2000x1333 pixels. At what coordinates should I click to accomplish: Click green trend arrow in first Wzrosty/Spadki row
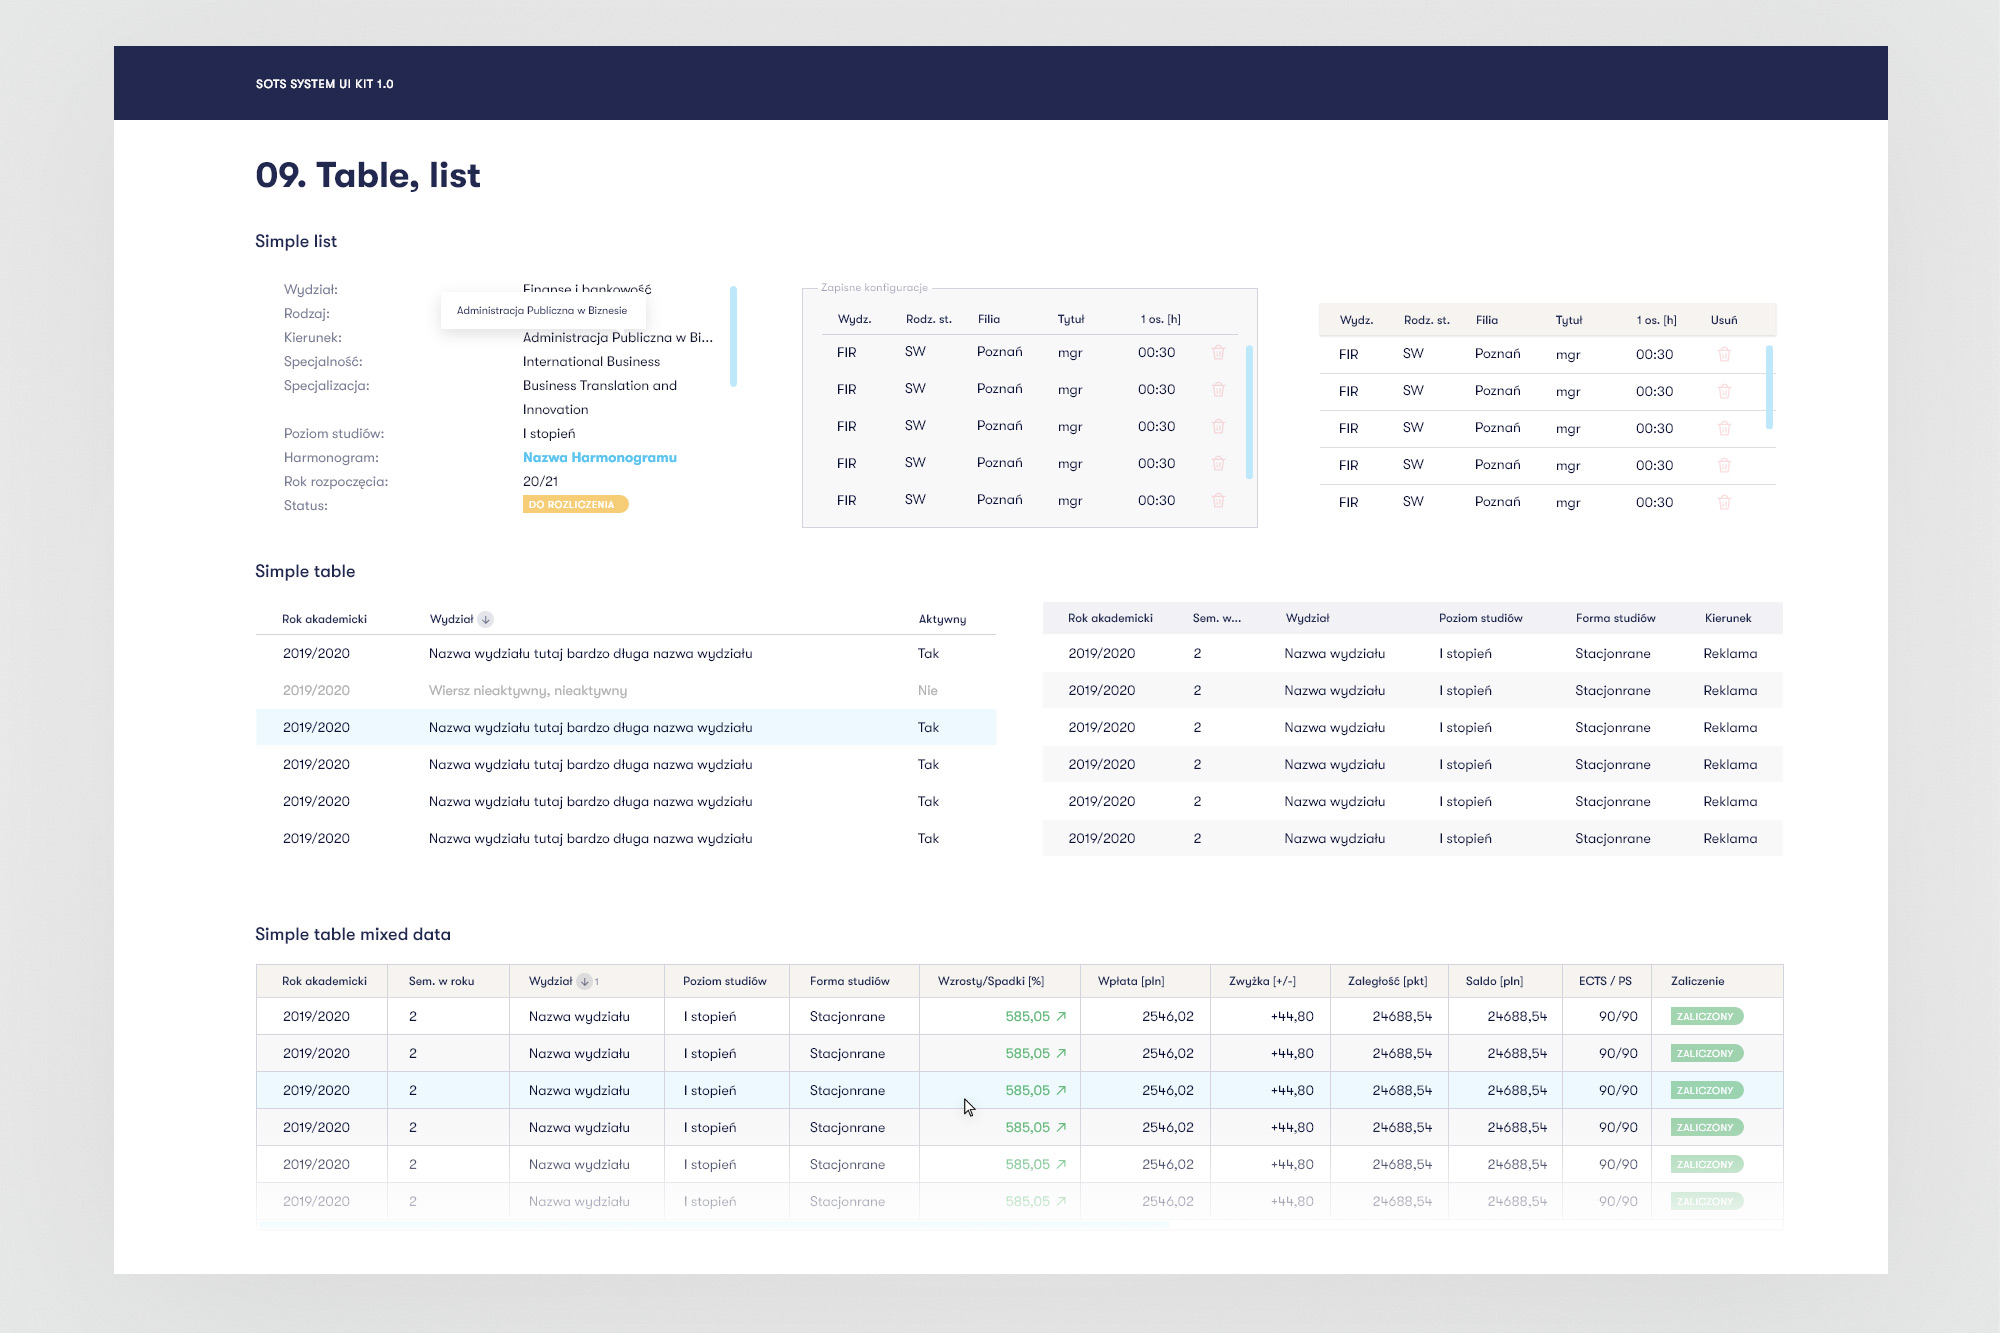tap(1061, 1016)
